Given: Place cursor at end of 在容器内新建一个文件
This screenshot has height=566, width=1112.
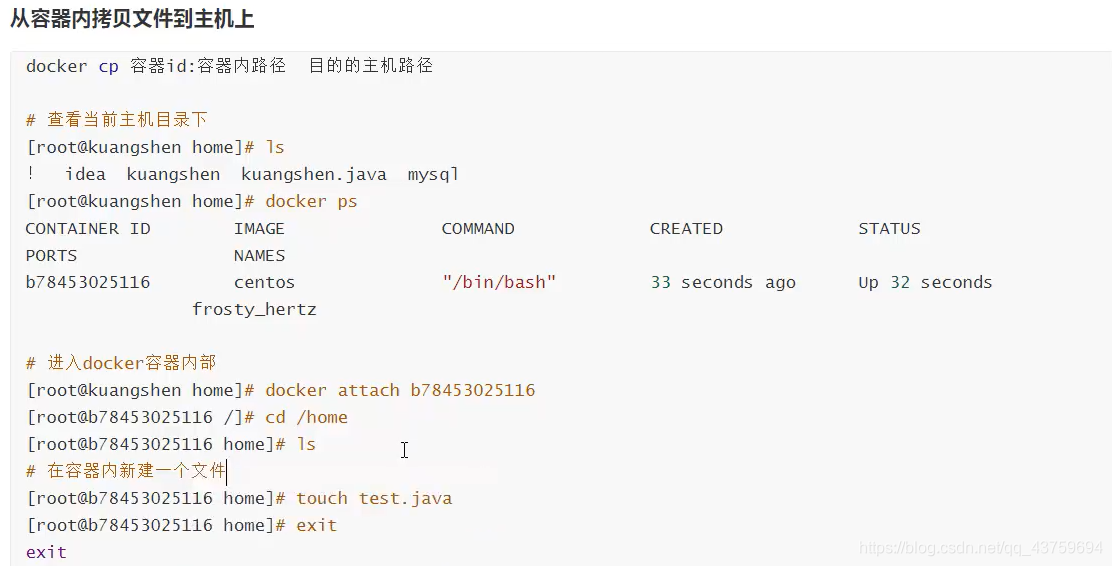Looking at the screenshot, I should coord(226,471).
